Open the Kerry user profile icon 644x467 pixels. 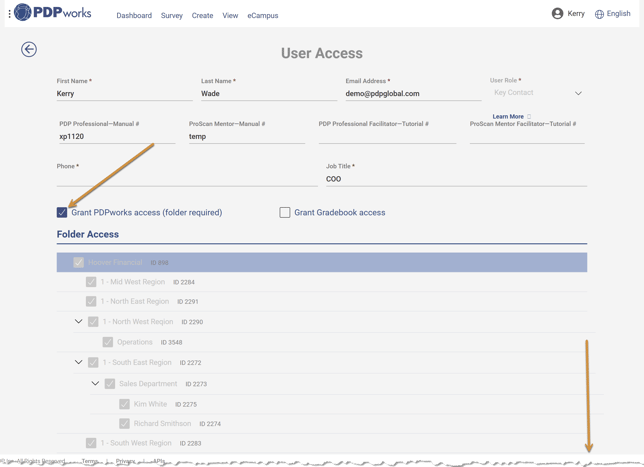(x=557, y=14)
